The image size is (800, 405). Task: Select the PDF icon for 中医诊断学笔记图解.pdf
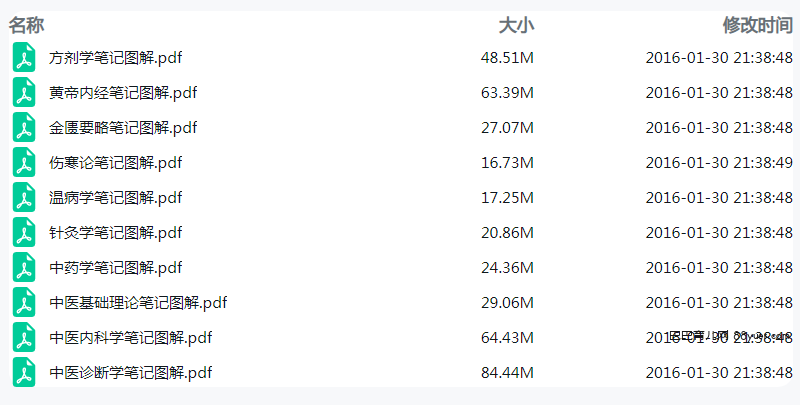coord(24,372)
